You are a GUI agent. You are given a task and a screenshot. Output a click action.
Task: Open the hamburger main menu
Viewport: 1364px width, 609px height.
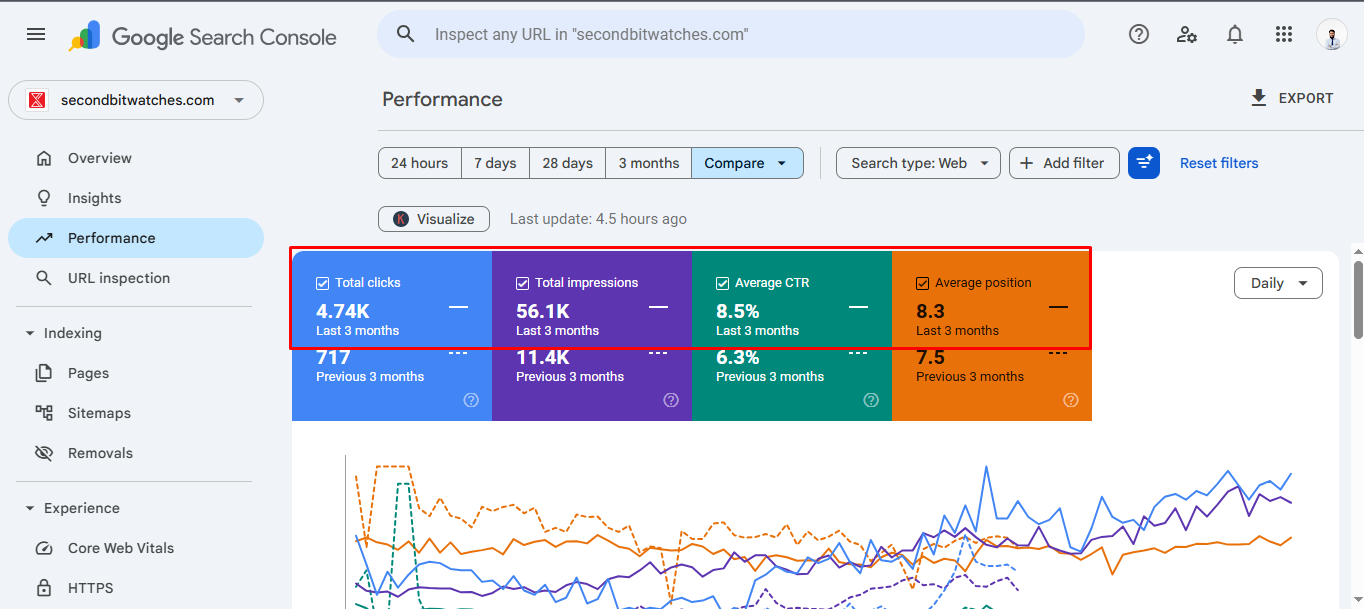coord(36,34)
